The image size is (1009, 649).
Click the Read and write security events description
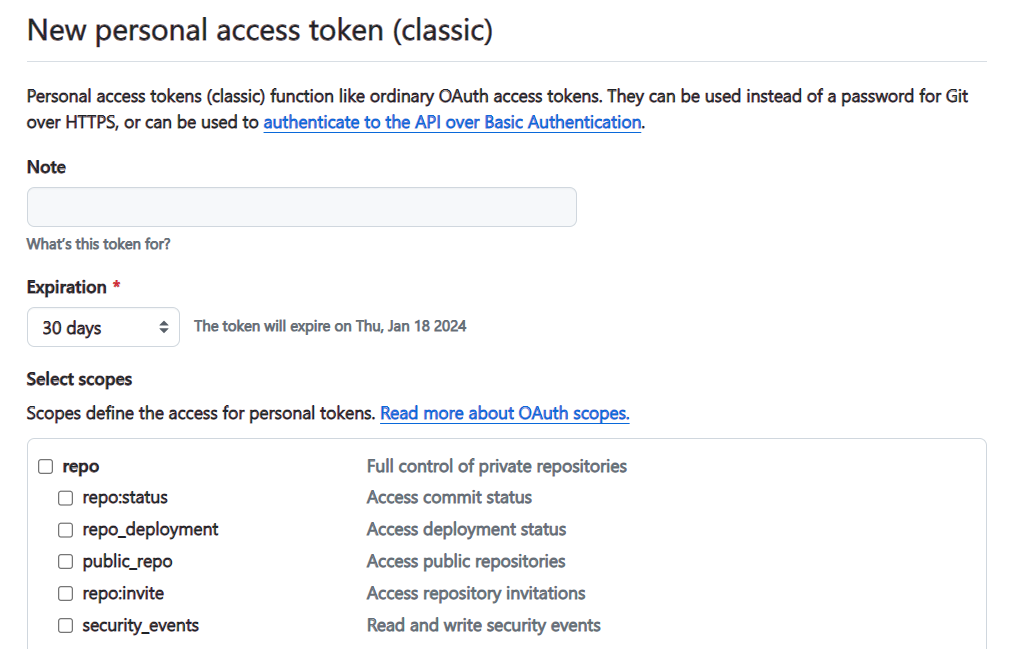click(483, 626)
